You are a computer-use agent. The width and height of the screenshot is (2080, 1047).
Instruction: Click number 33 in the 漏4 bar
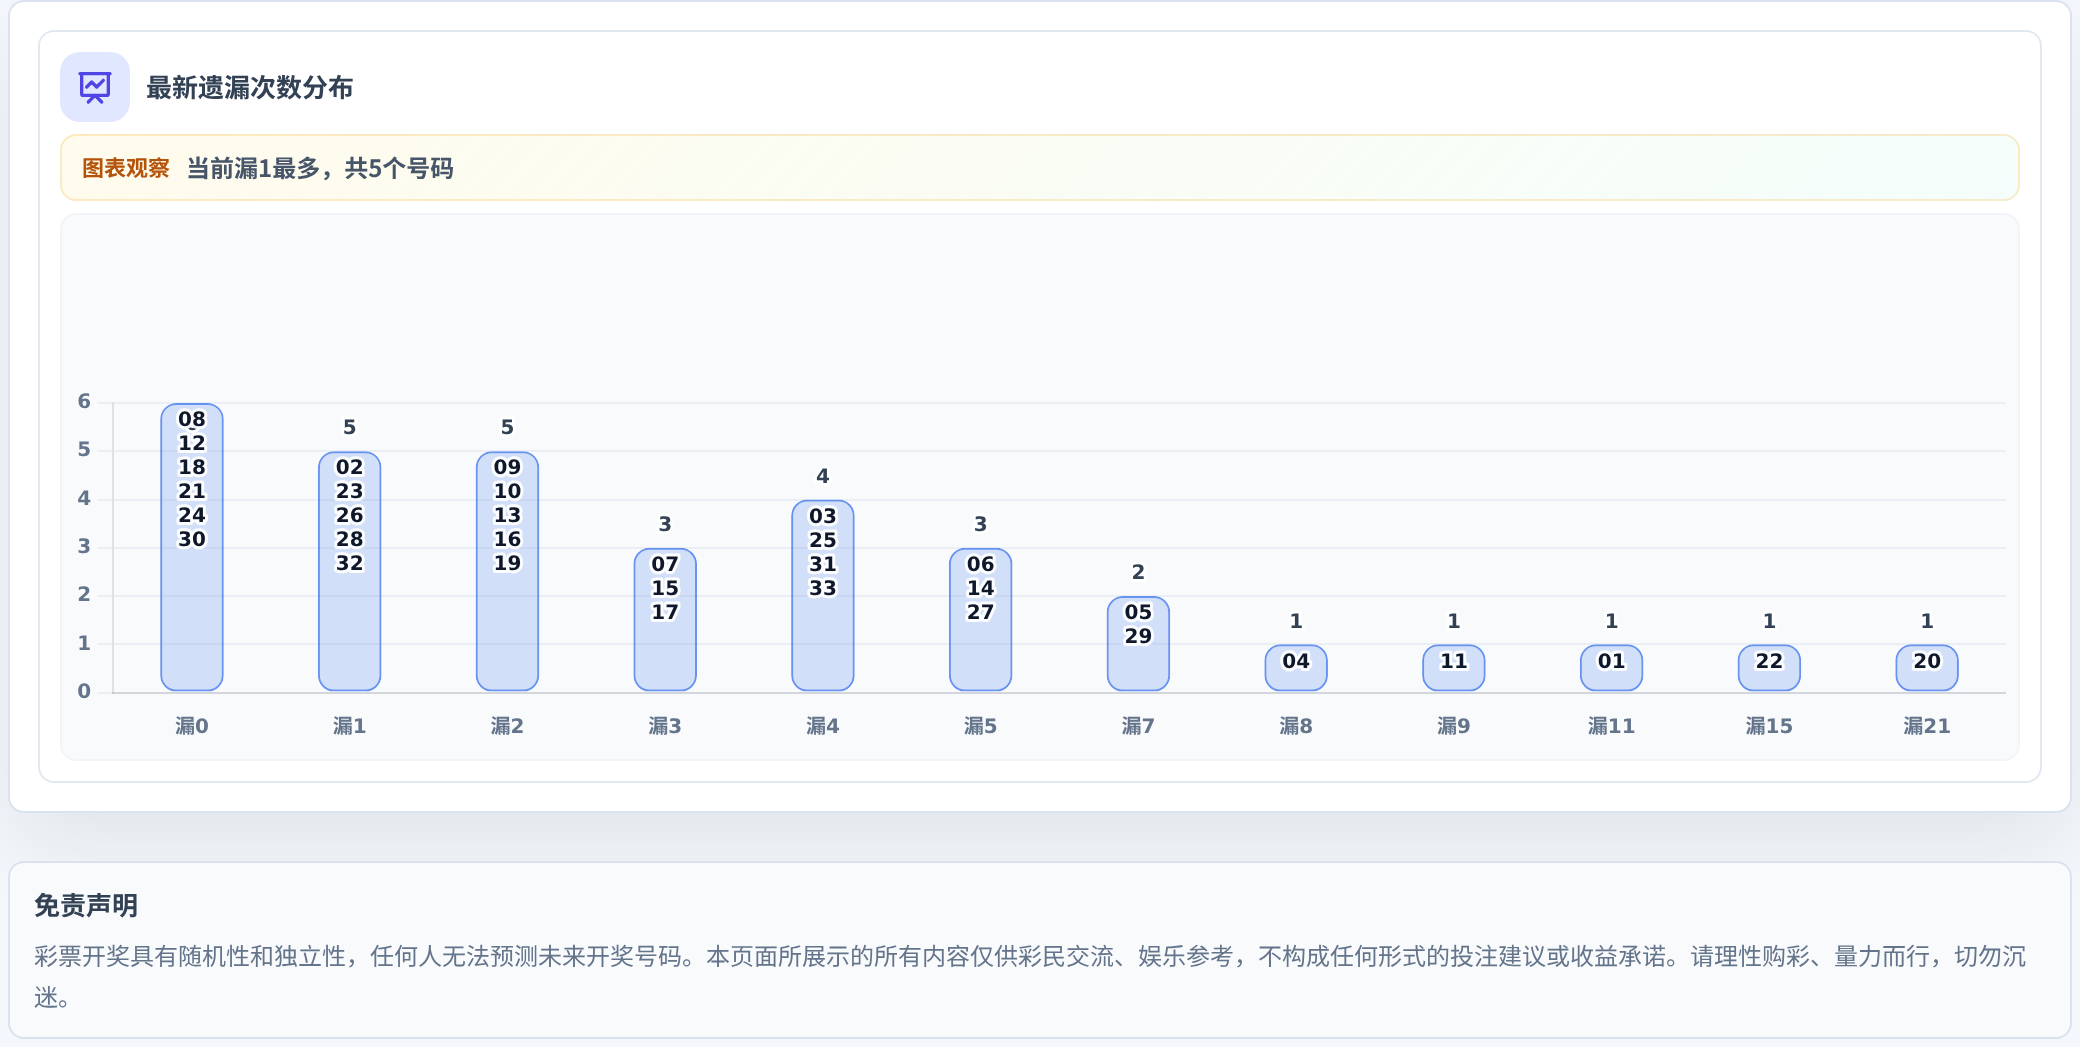823,588
